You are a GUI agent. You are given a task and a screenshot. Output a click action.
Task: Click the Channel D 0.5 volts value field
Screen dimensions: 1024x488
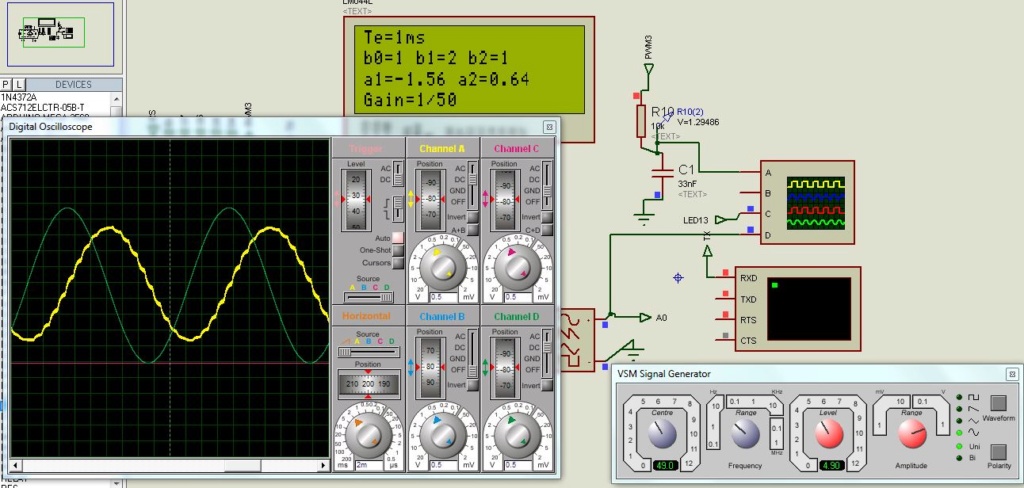click(518, 465)
